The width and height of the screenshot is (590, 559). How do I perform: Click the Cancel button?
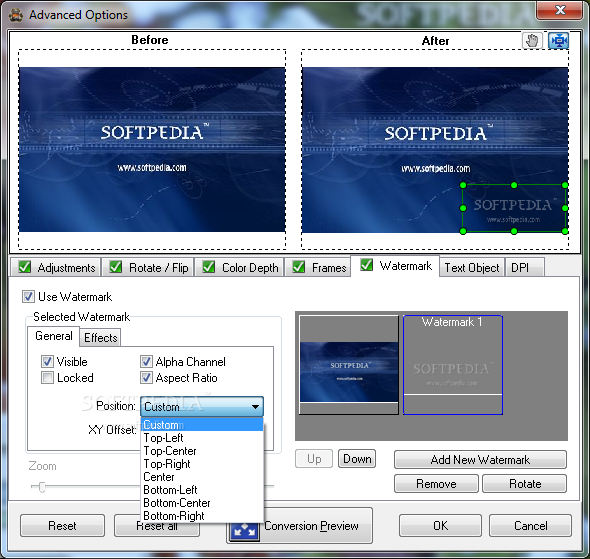[530, 526]
